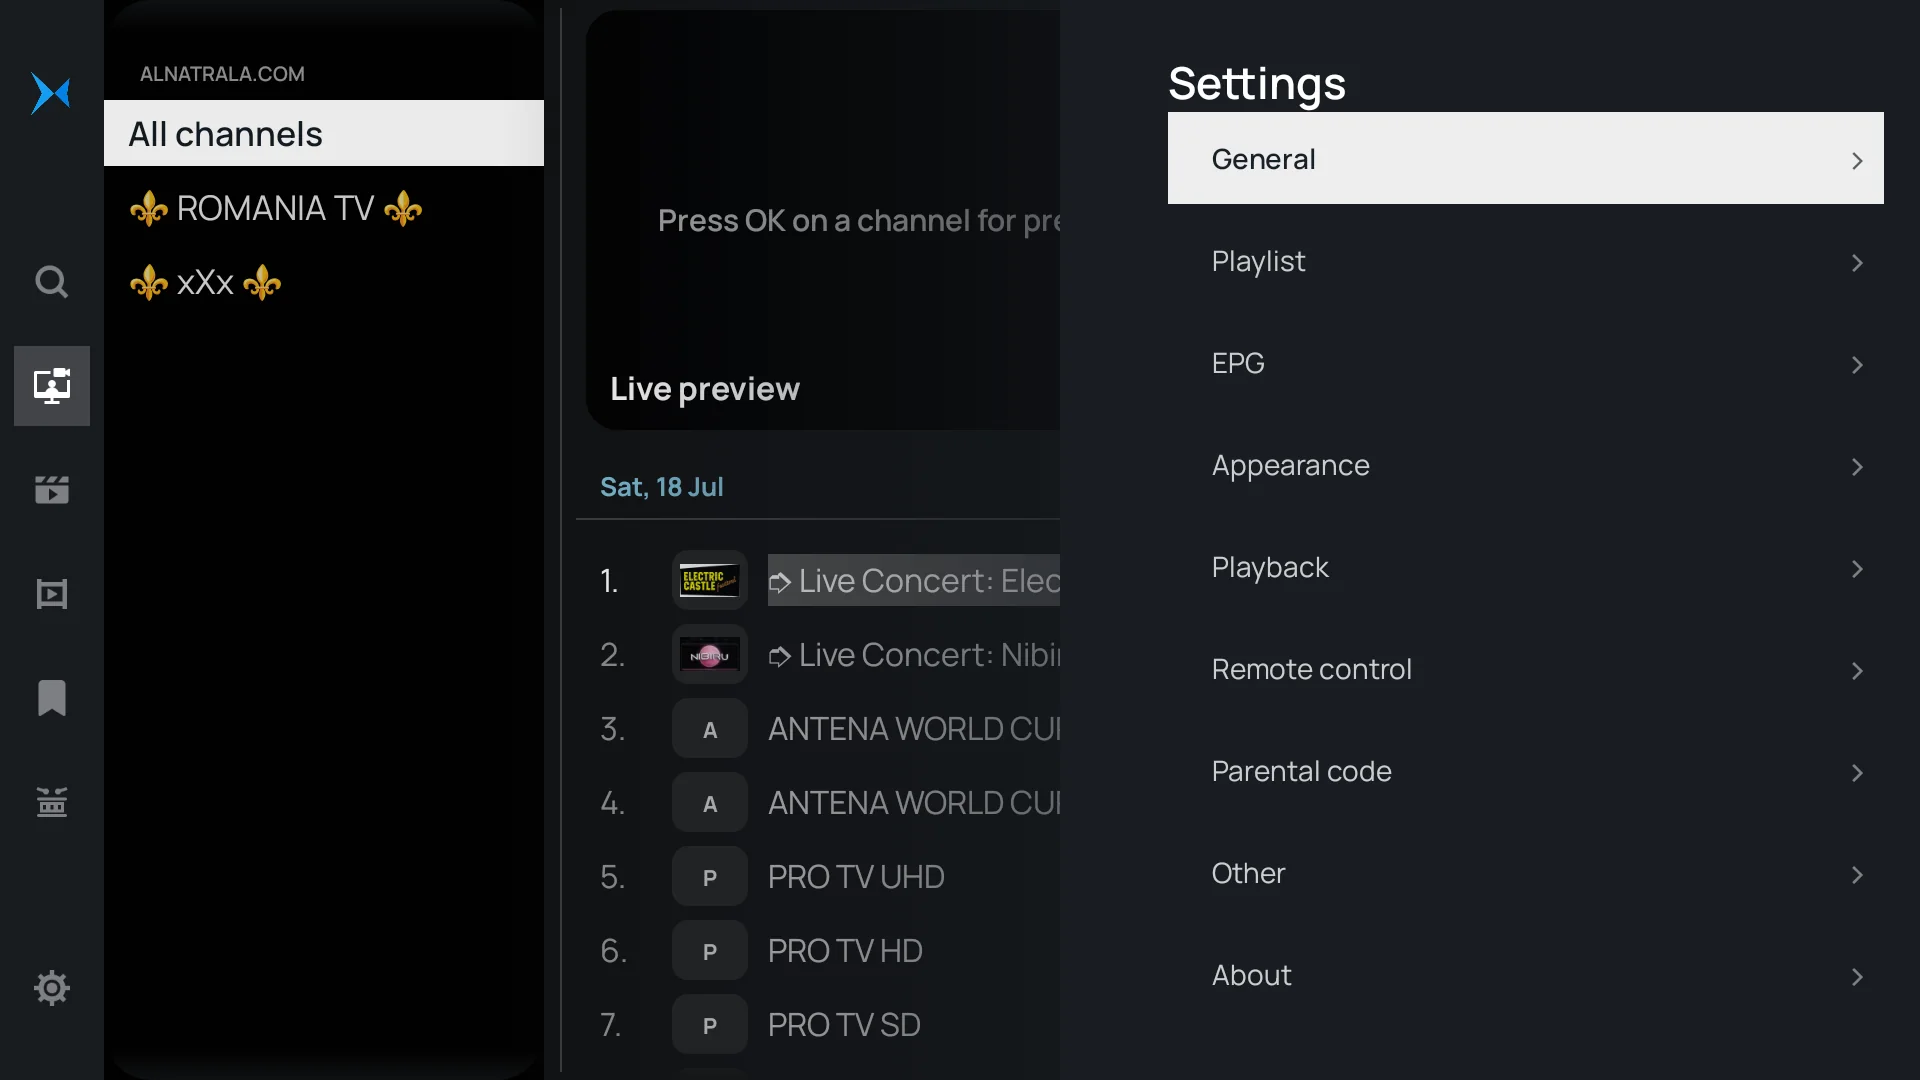Click the app logo icon
The width and height of the screenshot is (1920, 1080).
[x=51, y=94]
